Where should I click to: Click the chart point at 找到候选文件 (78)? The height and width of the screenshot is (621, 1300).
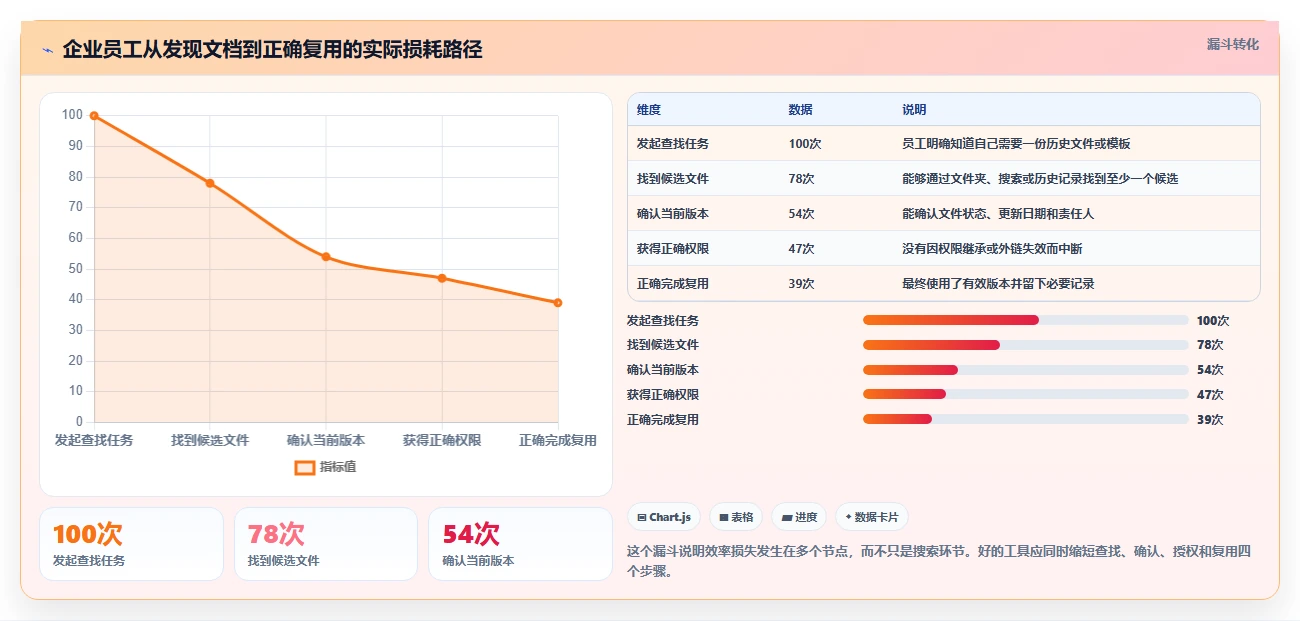[x=210, y=183]
